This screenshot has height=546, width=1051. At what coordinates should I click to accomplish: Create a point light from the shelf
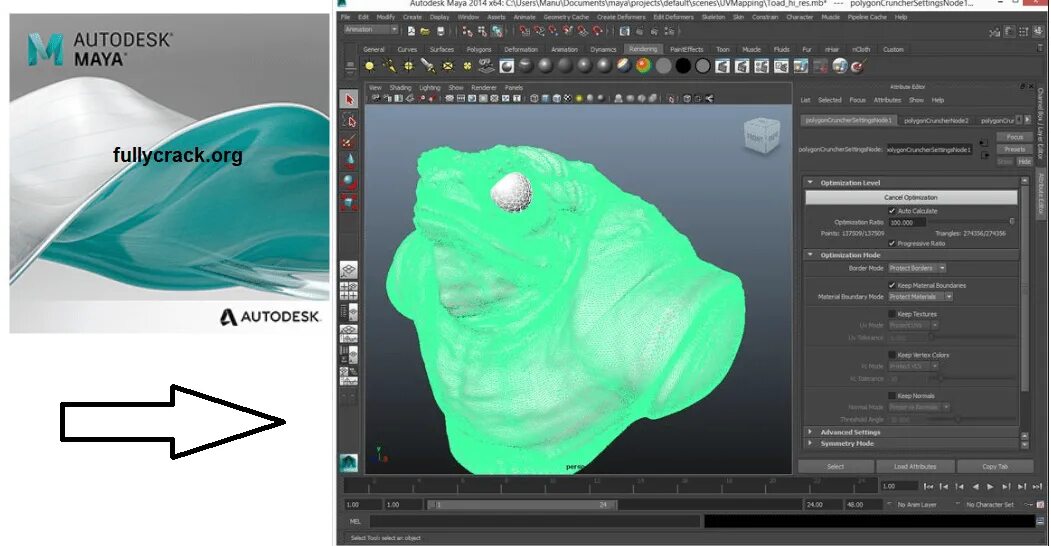coord(408,66)
